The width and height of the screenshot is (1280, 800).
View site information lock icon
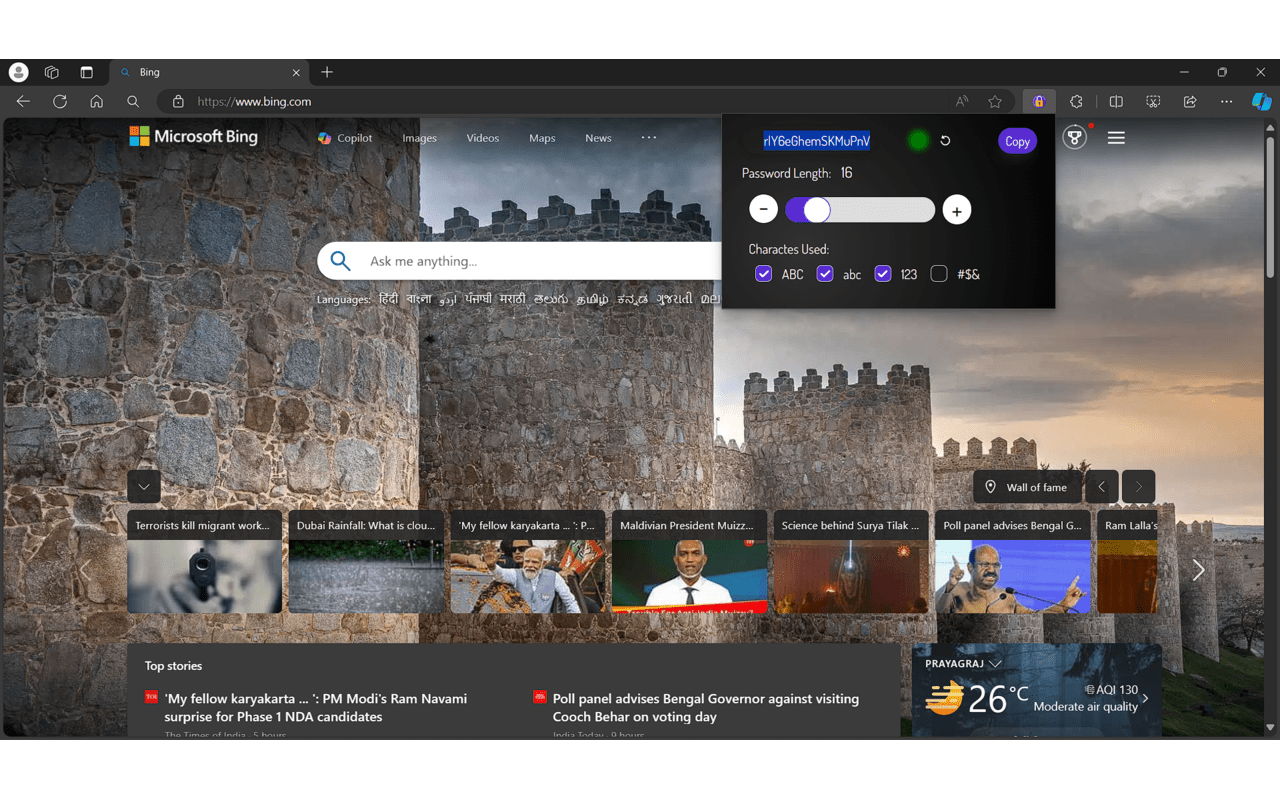click(x=178, y=101)
